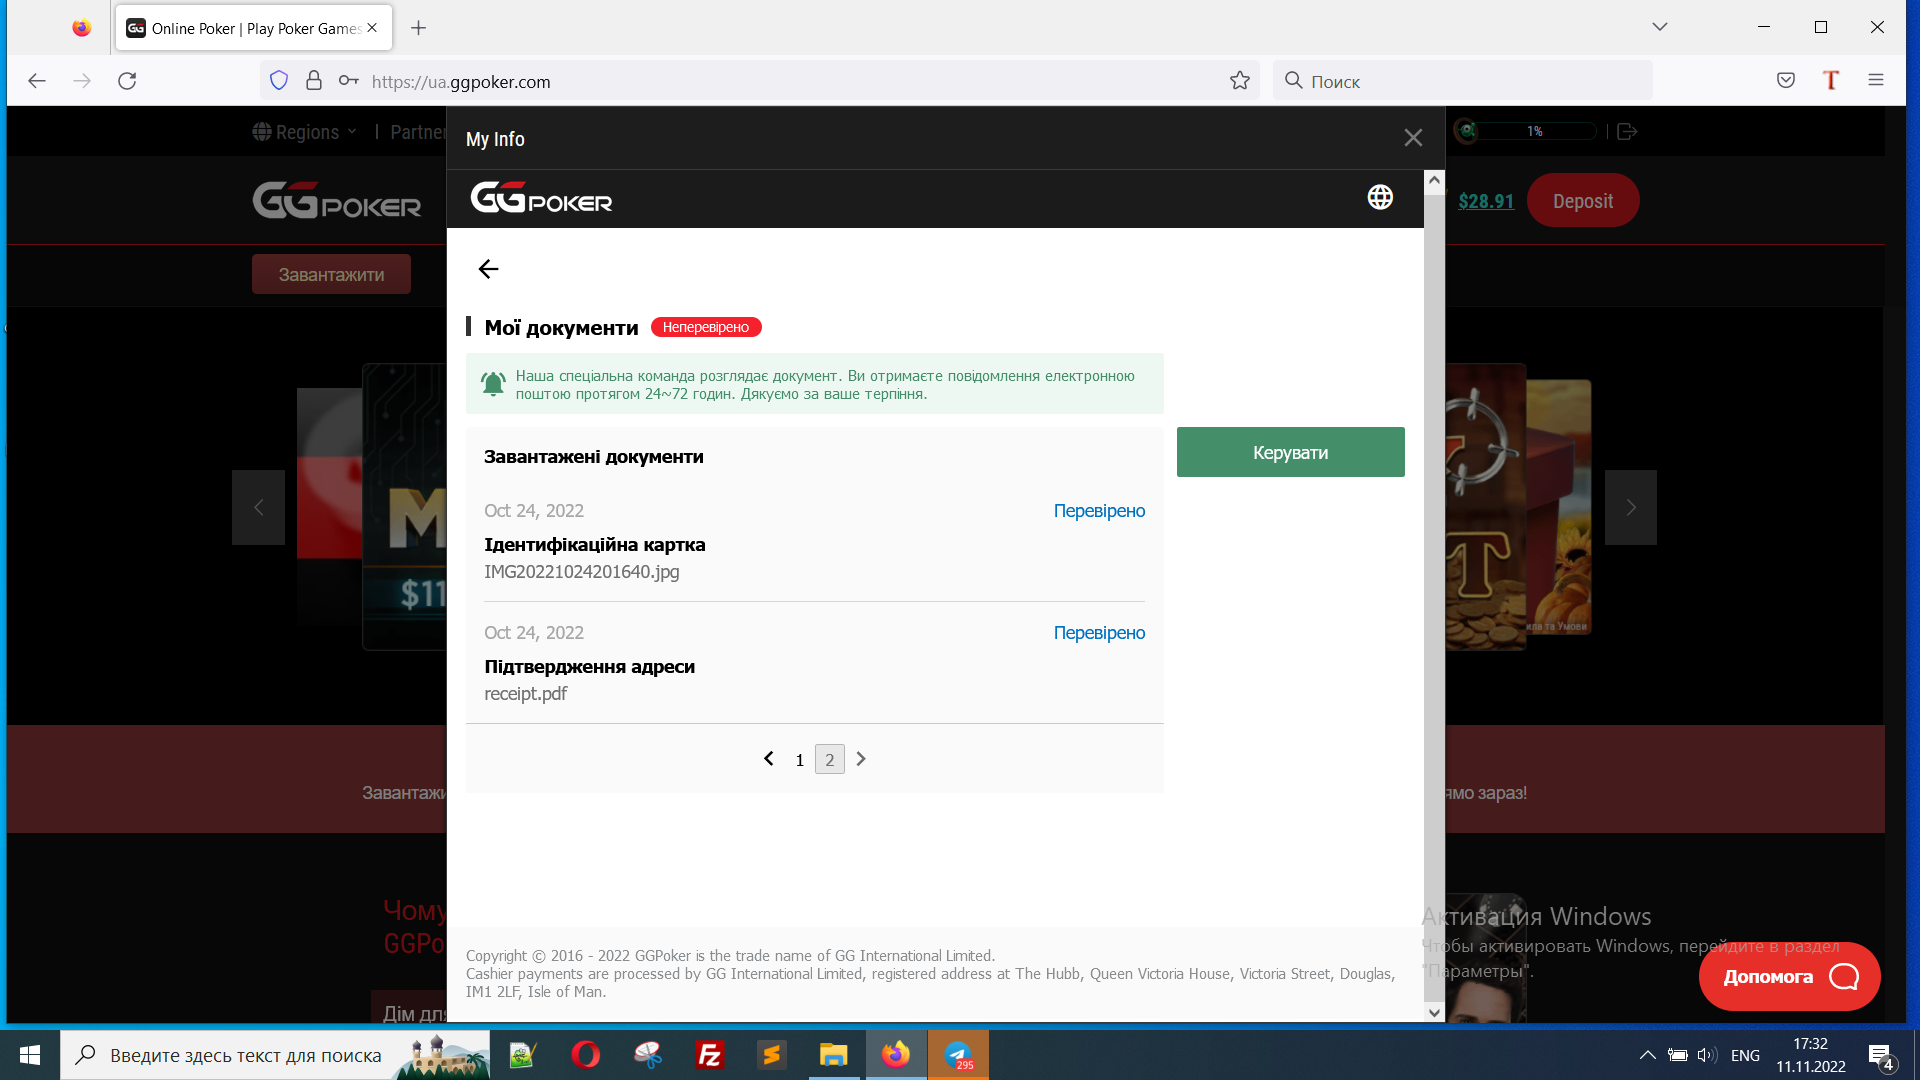Viewport: 1920px width, 1080px height.
Task: Show hidden system tray icons
Action: (1648, 1055)
